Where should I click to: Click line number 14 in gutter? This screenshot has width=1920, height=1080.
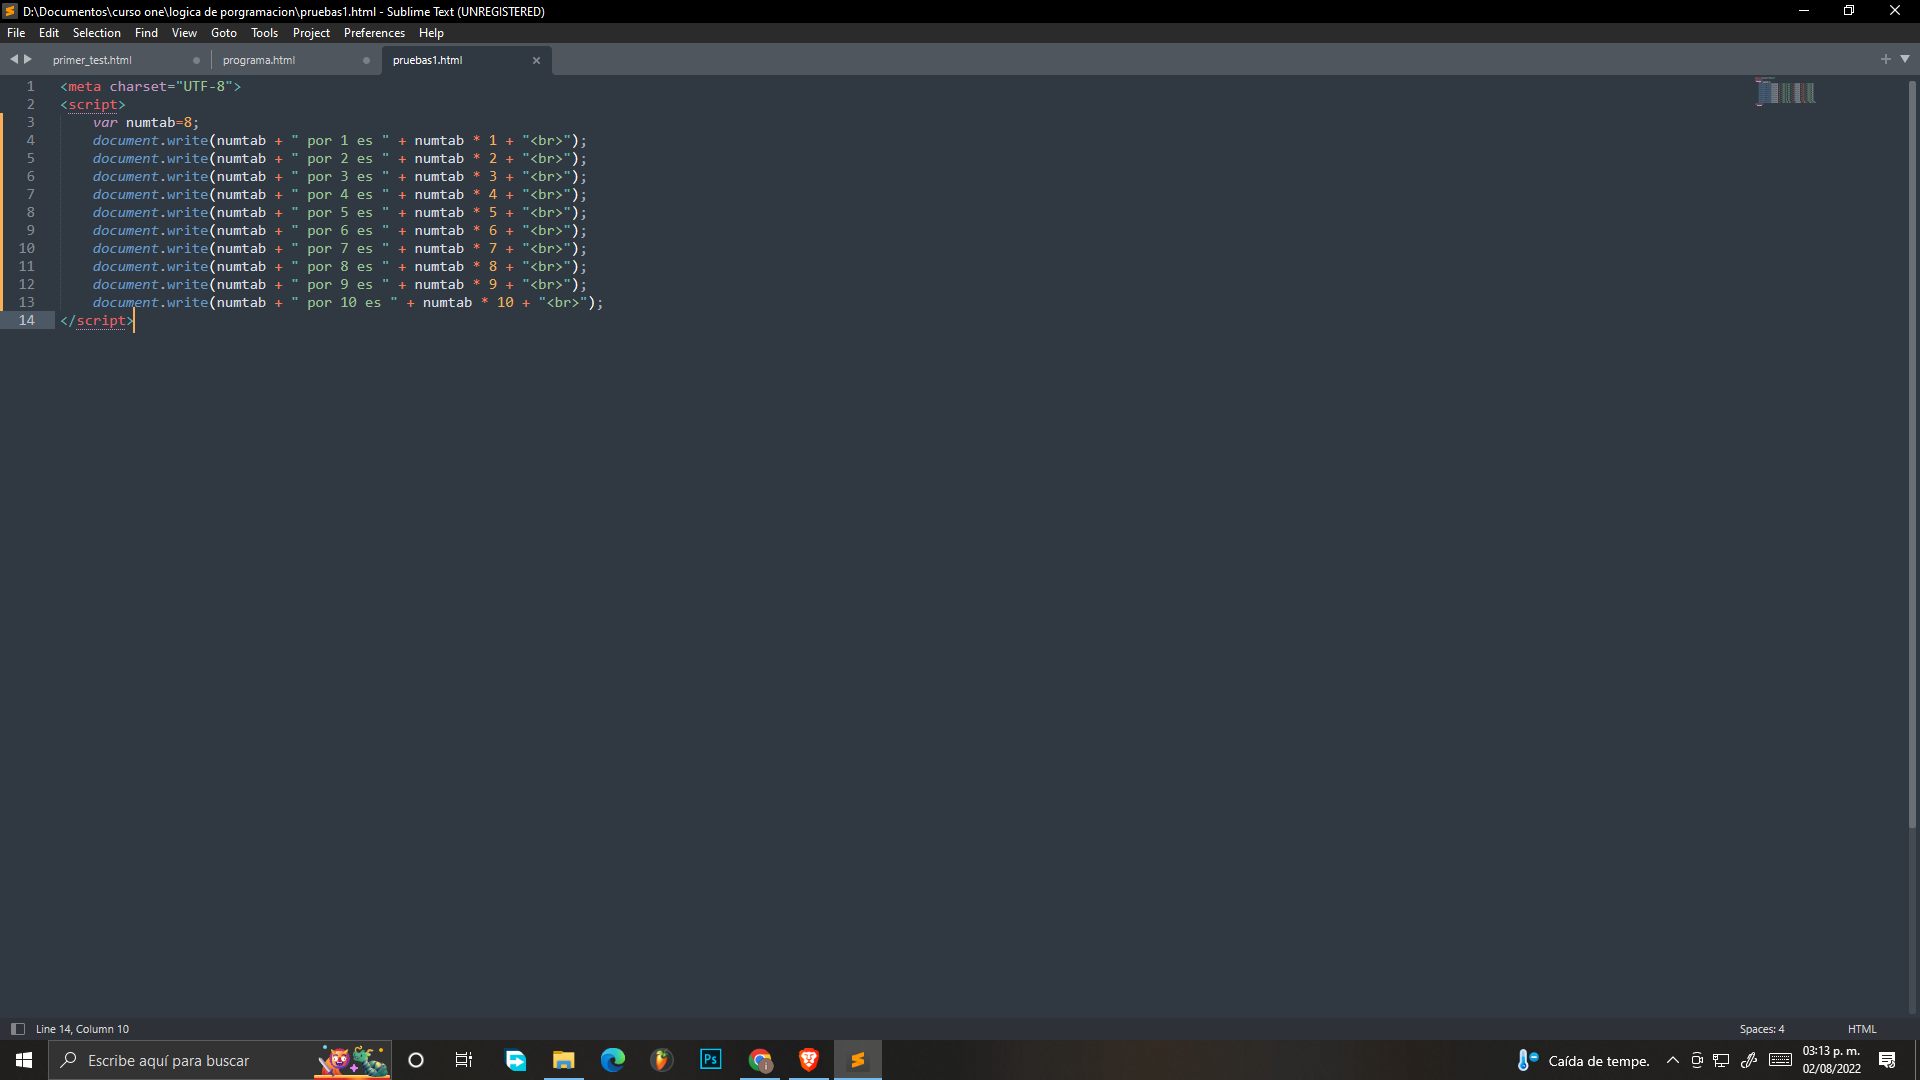pyautogui.click(x=26, y=320)
